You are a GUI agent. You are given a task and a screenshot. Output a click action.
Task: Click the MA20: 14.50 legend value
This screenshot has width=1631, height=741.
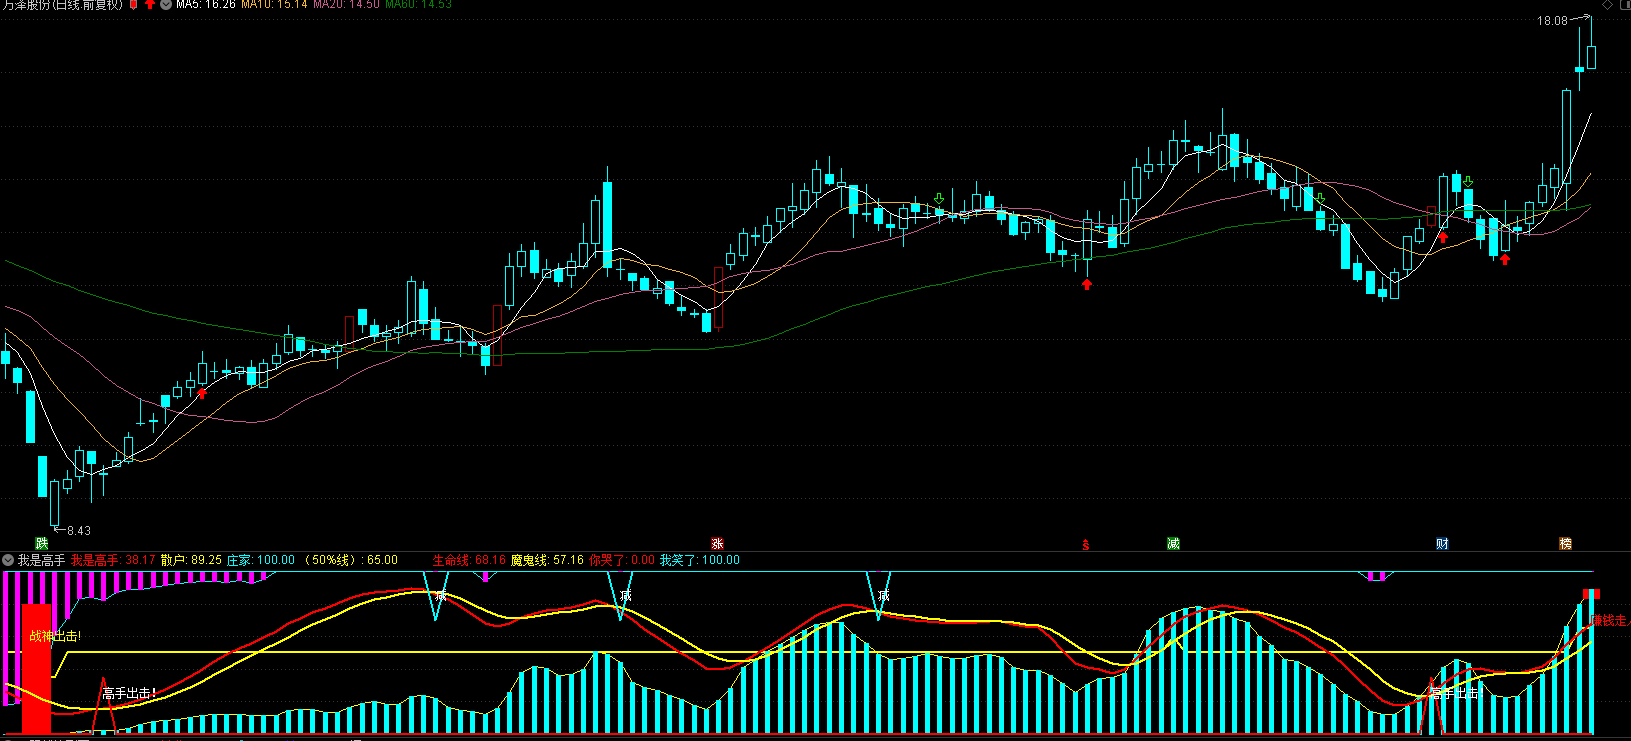click(x=346, y=5)
